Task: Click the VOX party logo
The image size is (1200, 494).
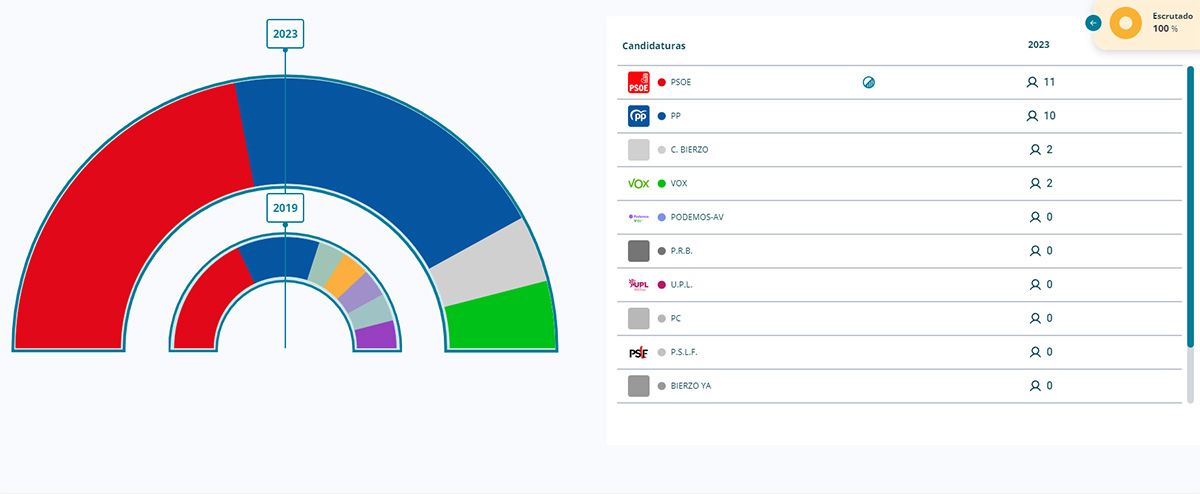Action: click(638, 183)
